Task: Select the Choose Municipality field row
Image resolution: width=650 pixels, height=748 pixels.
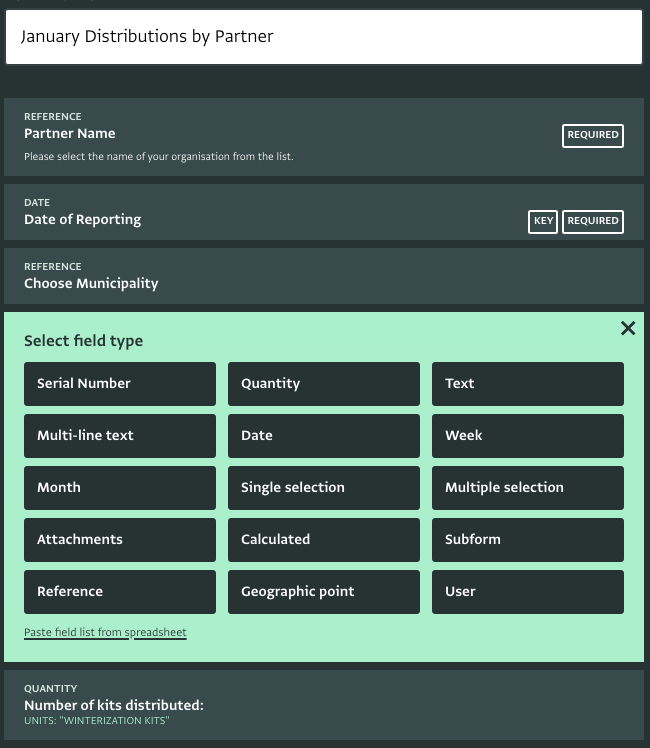Action: pyautogui.click(x=324, y=276)
